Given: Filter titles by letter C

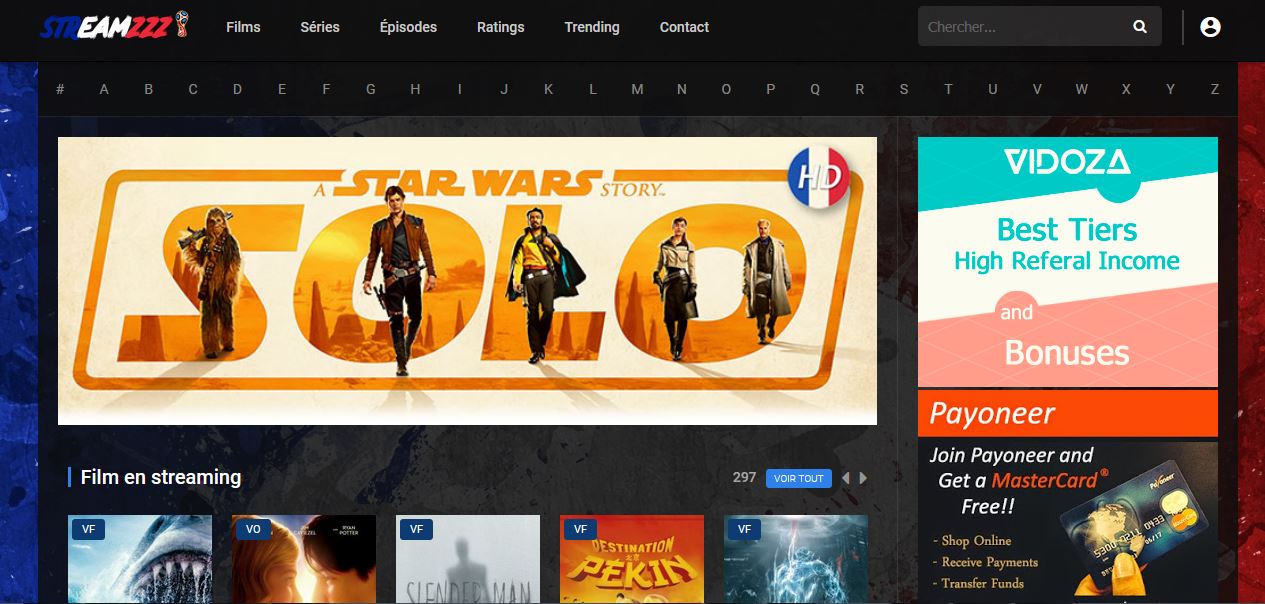Looking at the screenshot, I should click(x=193, y=89).
